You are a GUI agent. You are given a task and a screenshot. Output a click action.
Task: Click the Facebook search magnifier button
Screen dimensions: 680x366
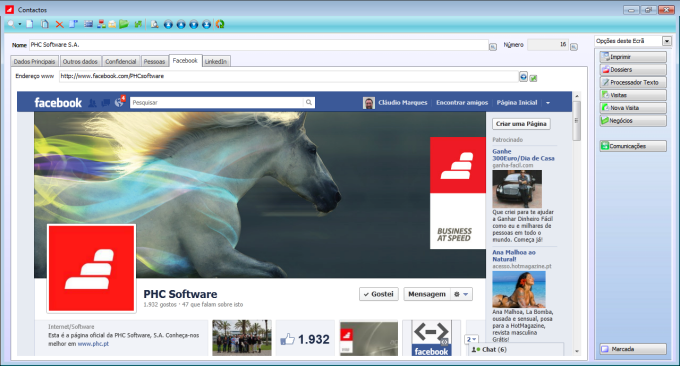pos(309,102)
